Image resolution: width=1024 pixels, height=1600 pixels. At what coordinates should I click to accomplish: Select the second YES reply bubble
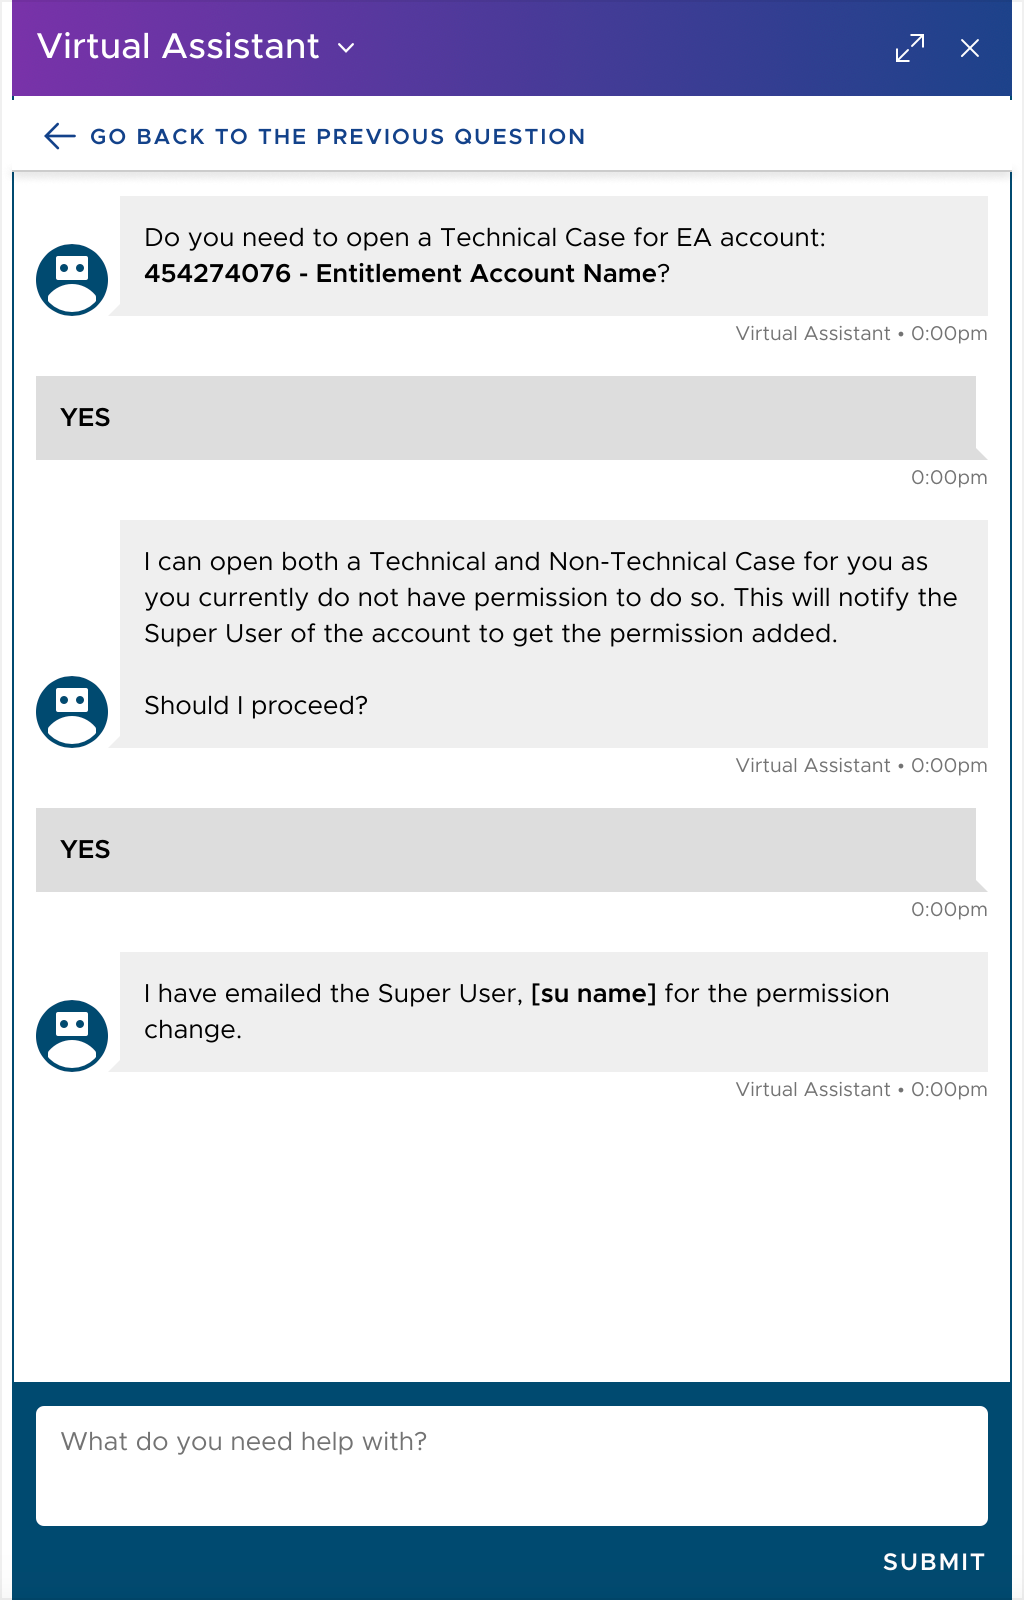pyautogui.click(x=506, y=850)
